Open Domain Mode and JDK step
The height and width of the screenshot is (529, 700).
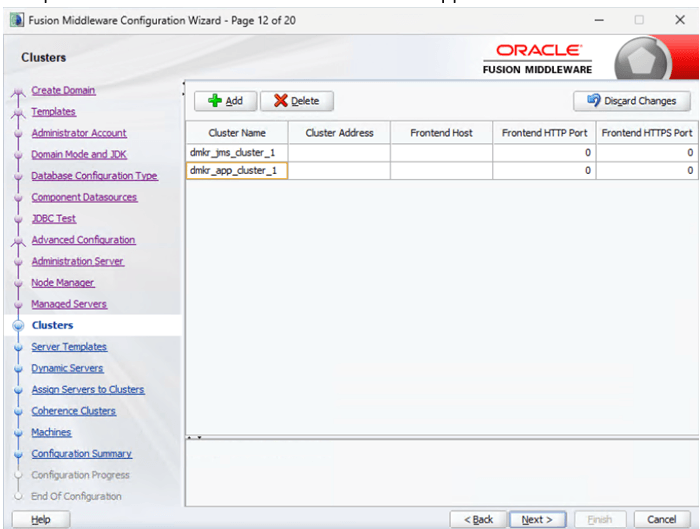(x=79, y=154)
